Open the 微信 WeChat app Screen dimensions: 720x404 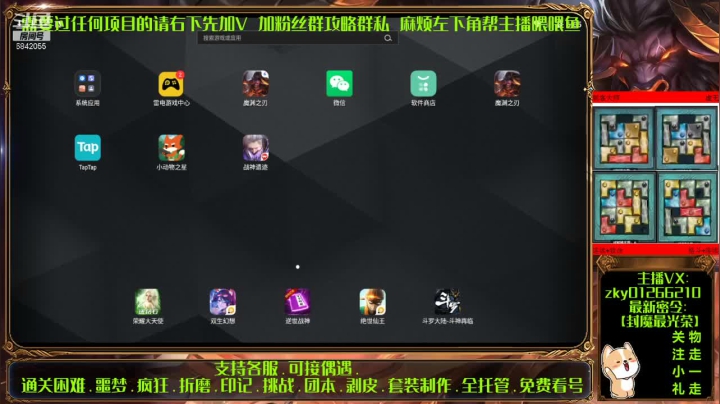(339, 84)
